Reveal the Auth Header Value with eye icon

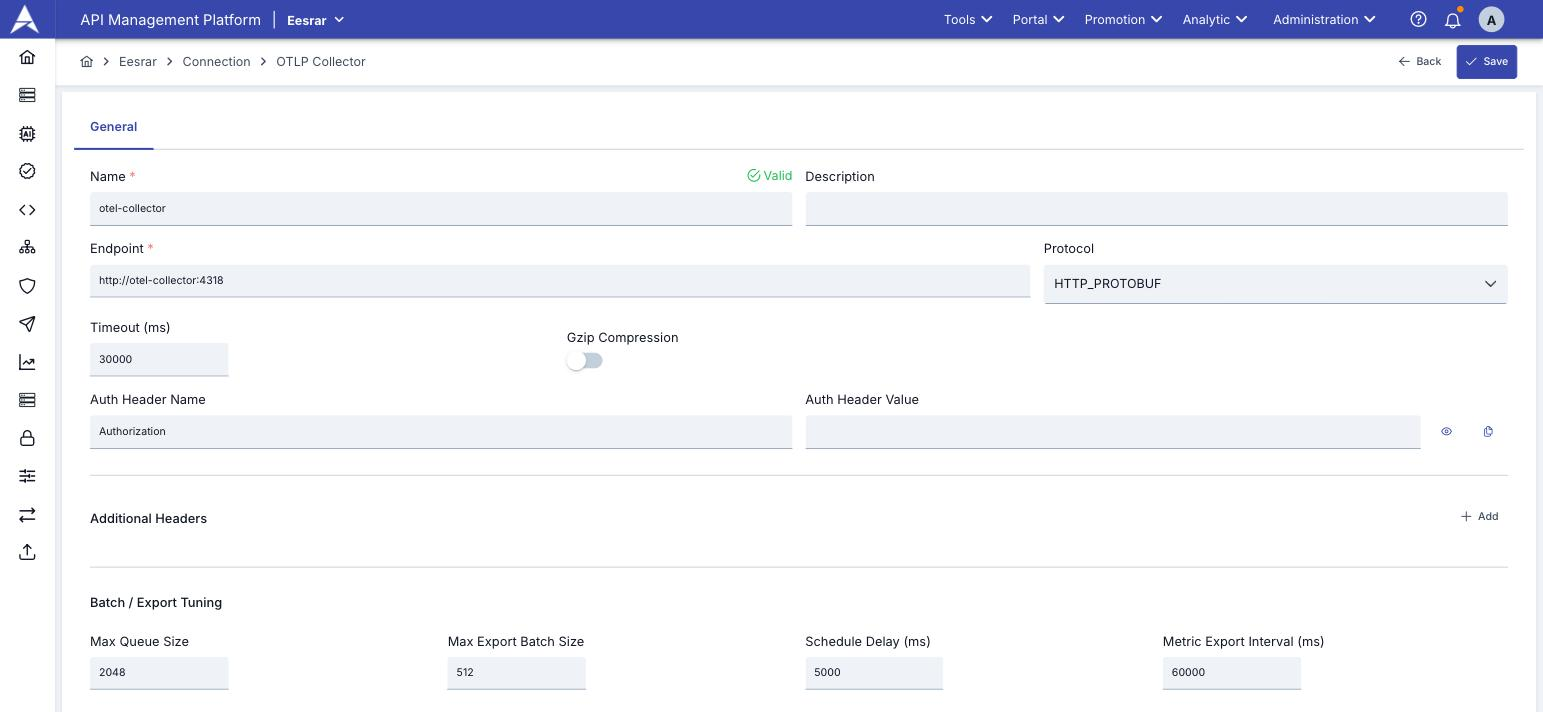[1446, 431]
